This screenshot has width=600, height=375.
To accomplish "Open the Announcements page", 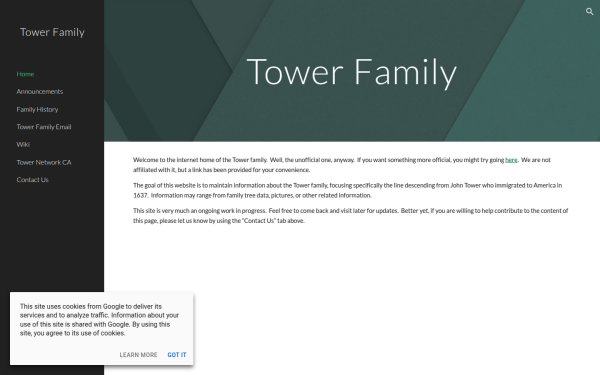I will (x=40, y=91).
